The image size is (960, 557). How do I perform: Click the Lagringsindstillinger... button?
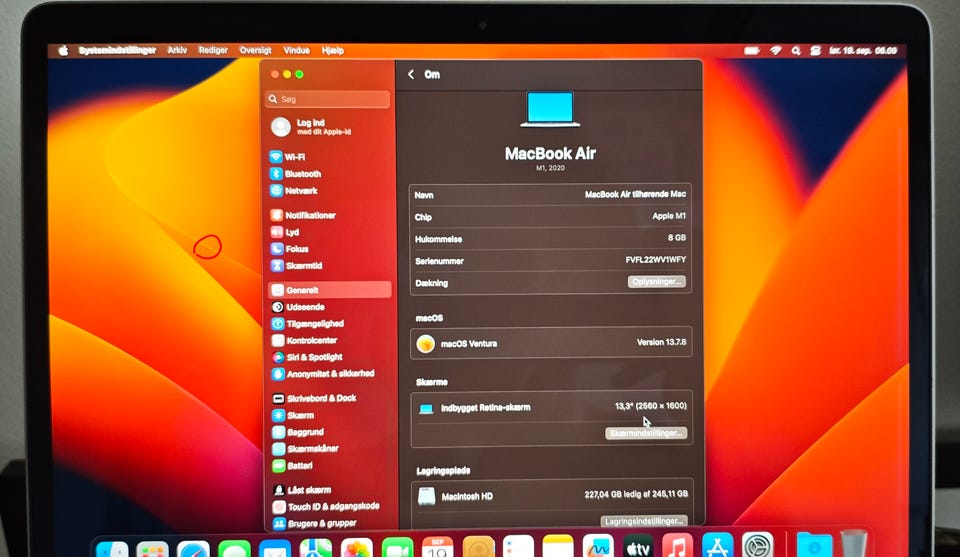643,521
